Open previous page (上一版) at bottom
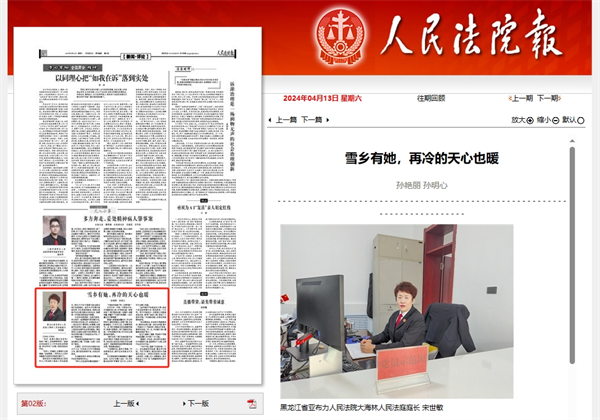600x420 pixels. pos(125,404)
